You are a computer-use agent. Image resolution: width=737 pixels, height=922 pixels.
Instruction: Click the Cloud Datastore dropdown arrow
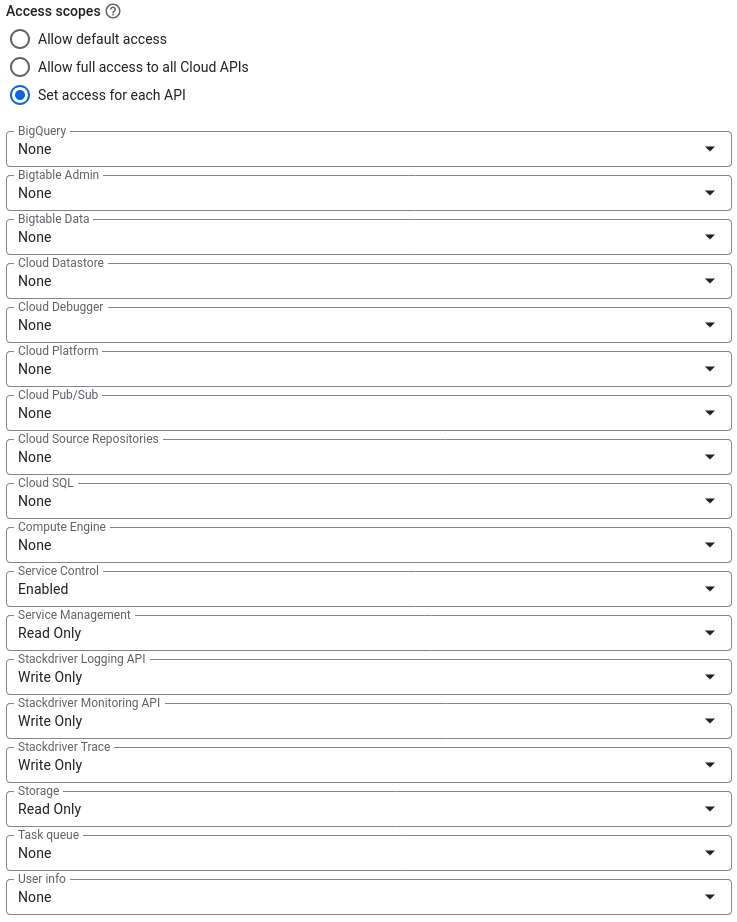(x=710, y=281)
